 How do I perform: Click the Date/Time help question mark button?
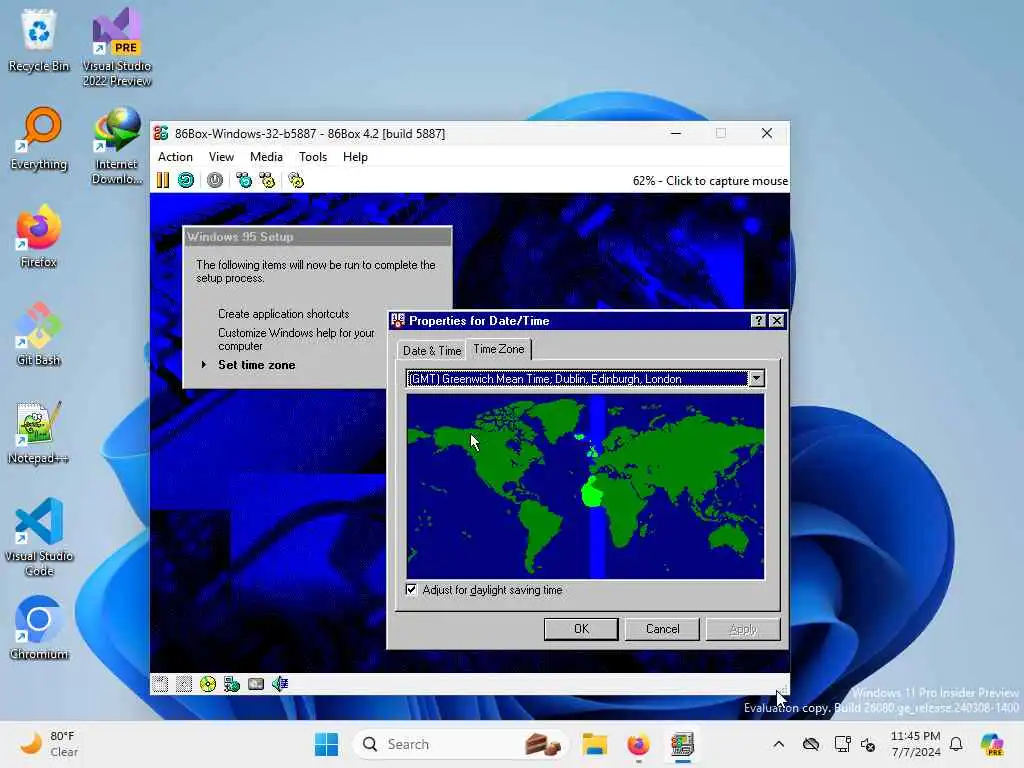758,321
